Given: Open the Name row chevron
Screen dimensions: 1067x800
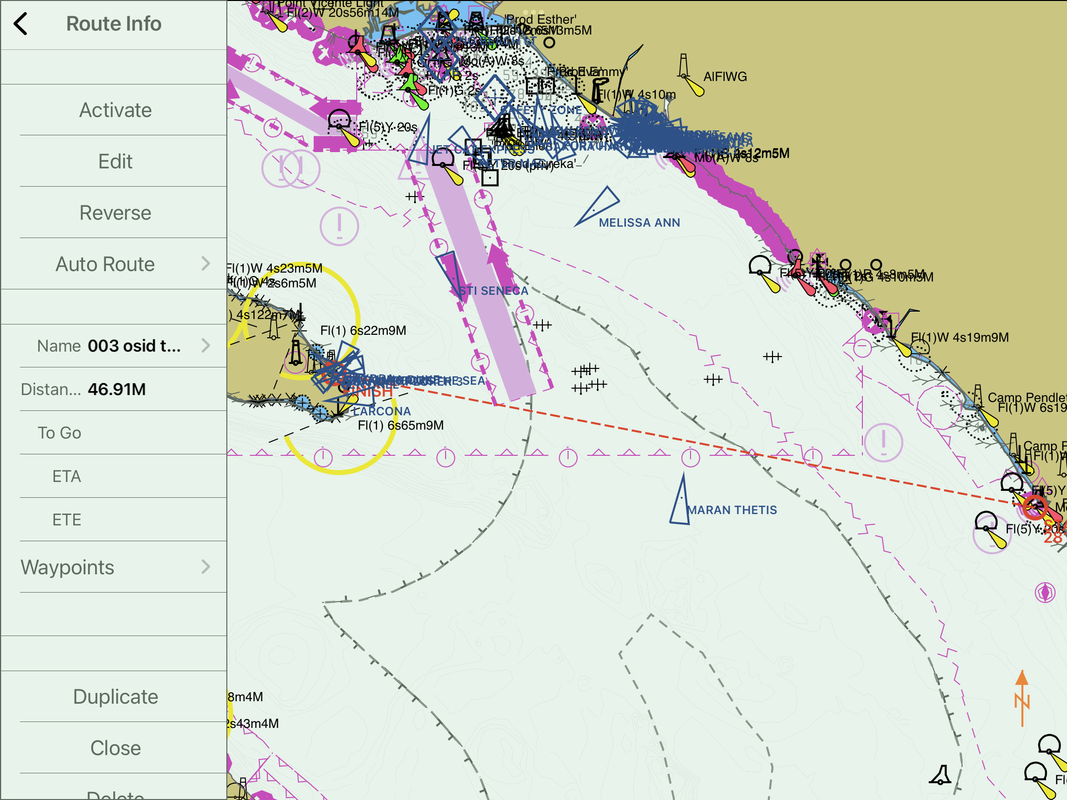Looking at the screenshot, I should pyautogui.click(x=206, y=346).
